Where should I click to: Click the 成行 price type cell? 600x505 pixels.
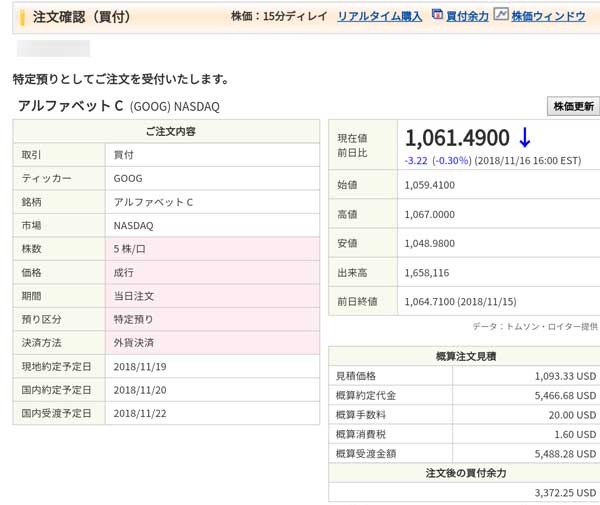pos(124,272)
